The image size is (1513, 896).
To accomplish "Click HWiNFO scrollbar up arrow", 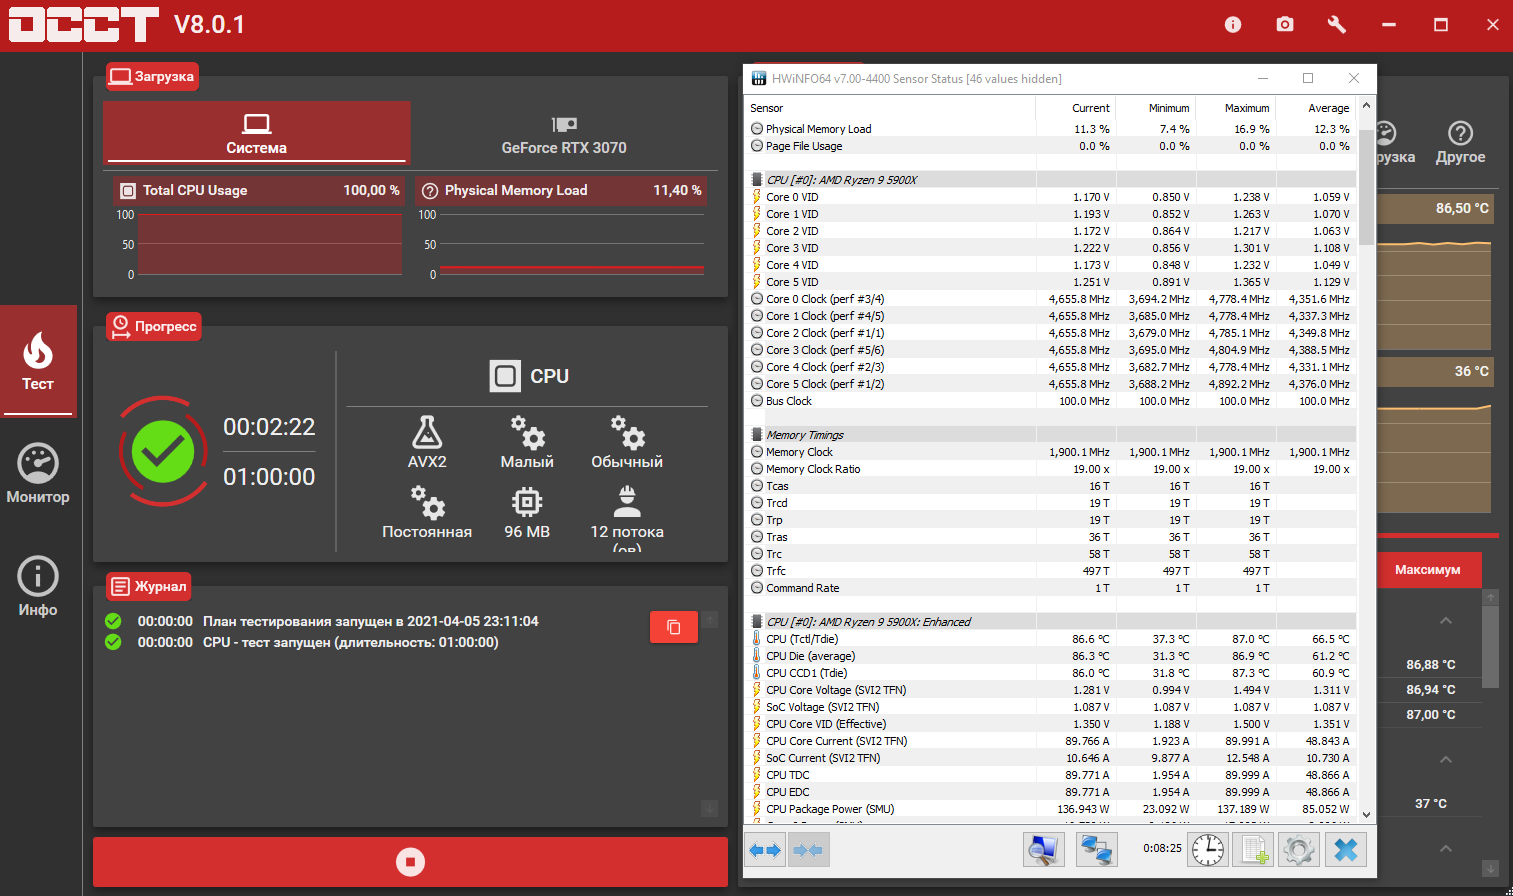I will click(1366, 106).
